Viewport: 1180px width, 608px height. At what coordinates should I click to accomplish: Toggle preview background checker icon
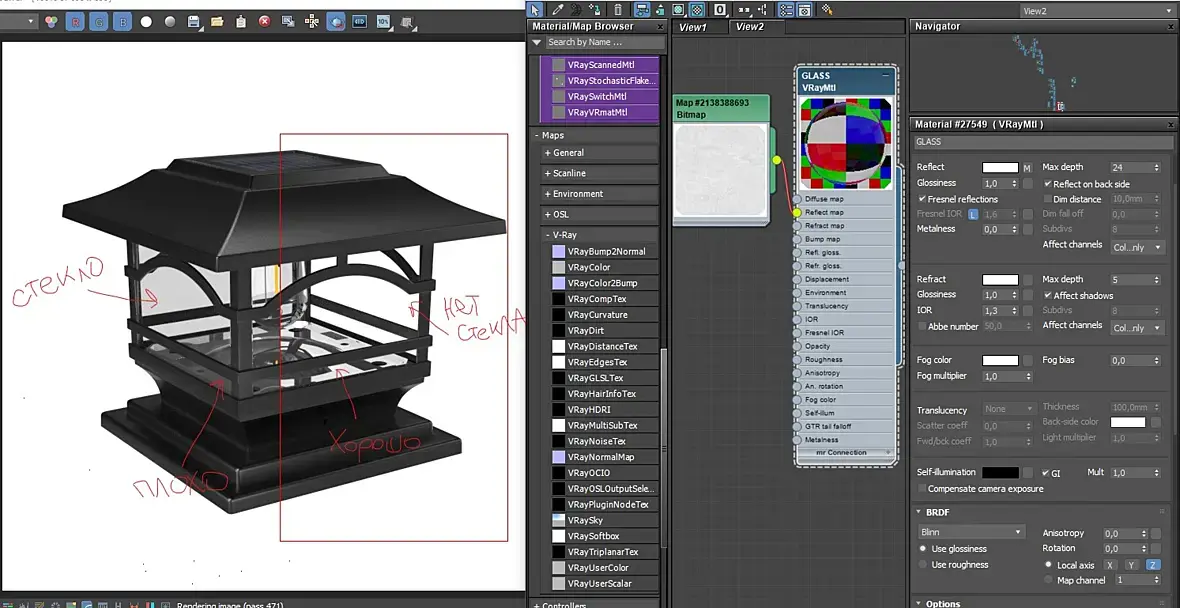[698, 9]
